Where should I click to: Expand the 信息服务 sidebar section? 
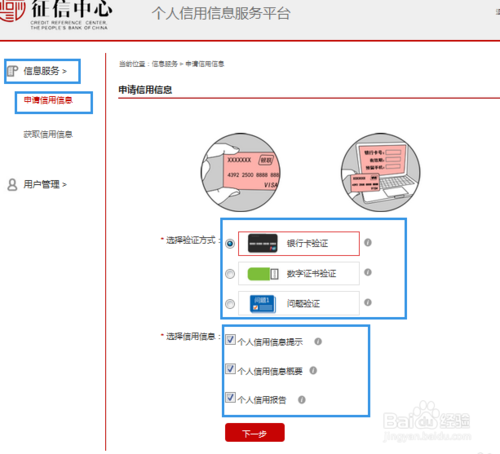[45, 71]
